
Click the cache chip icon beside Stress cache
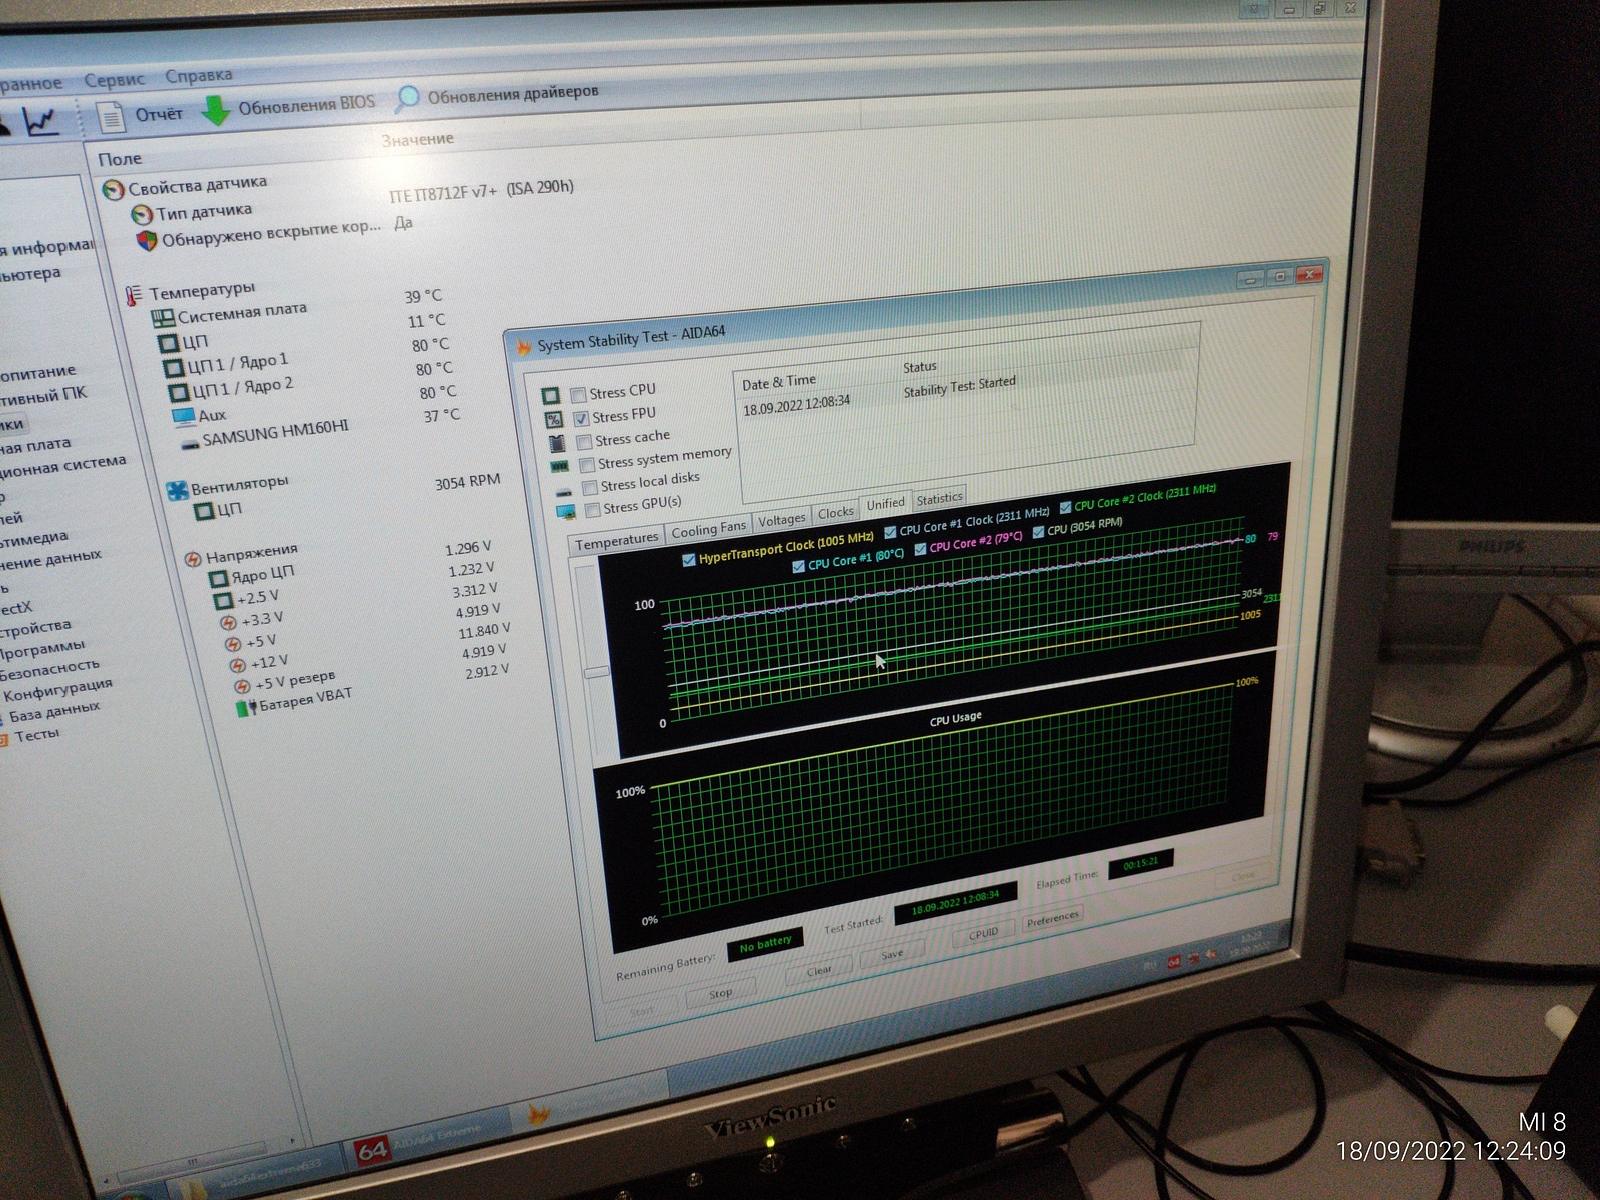point(557,443)
